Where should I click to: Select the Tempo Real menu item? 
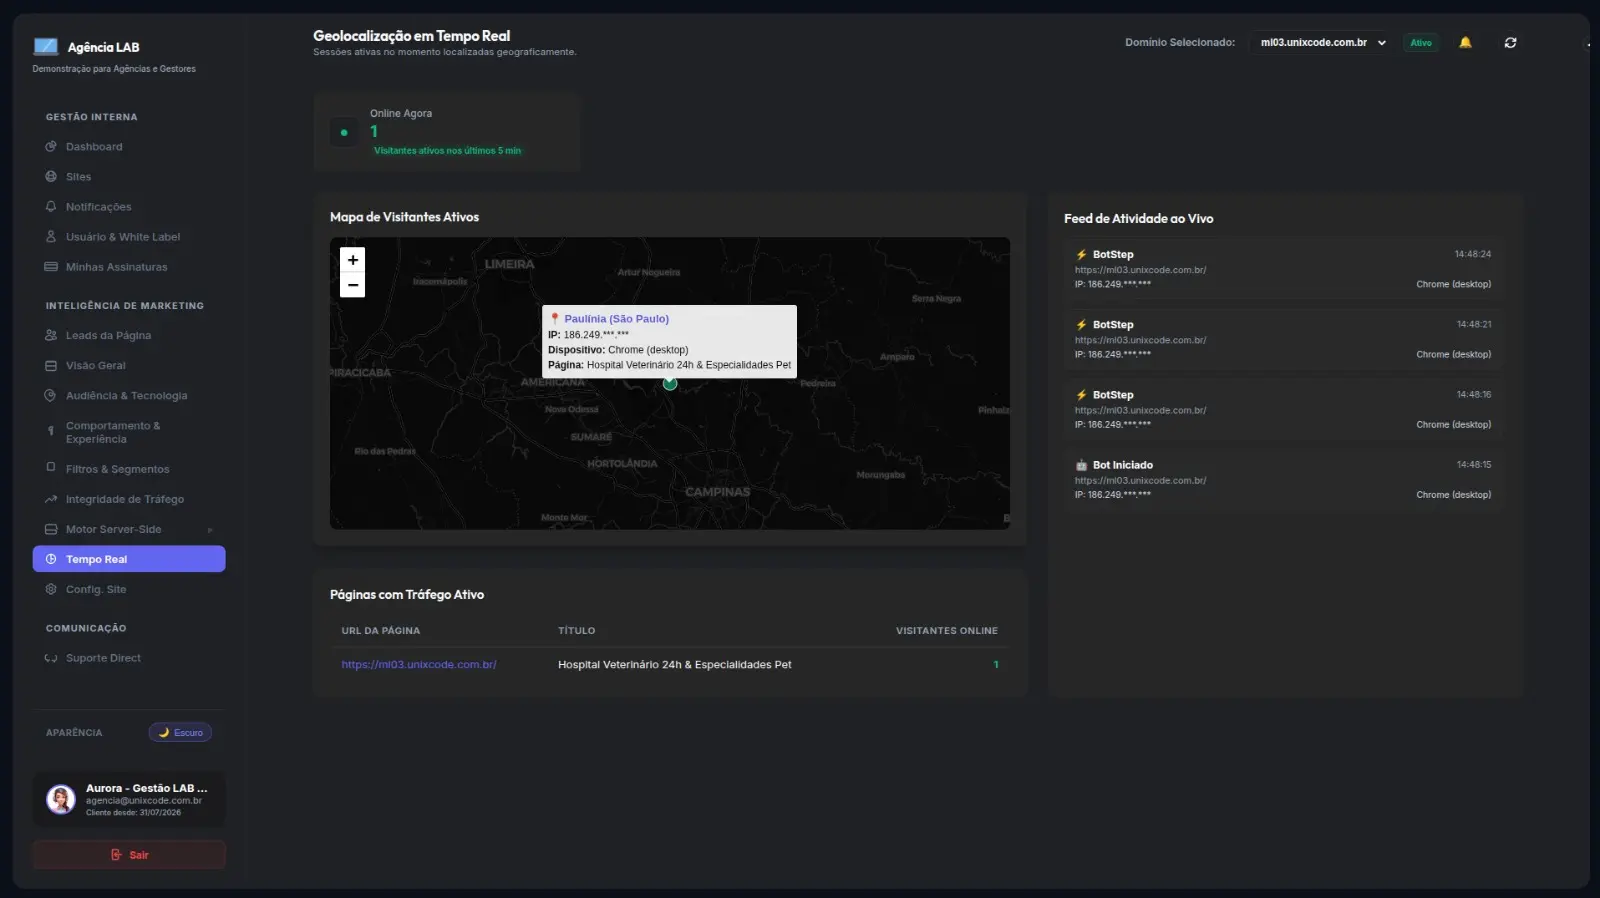[129, 559]
